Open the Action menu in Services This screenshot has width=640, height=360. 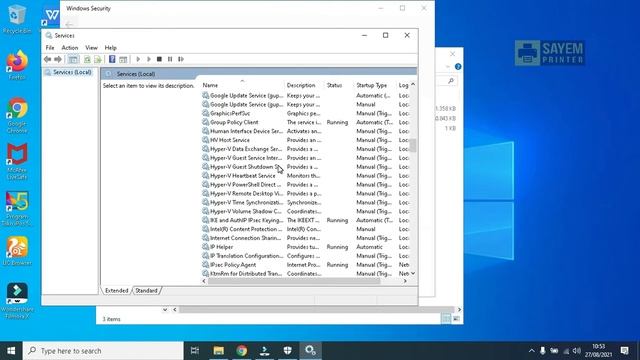[x=70, y=48]
